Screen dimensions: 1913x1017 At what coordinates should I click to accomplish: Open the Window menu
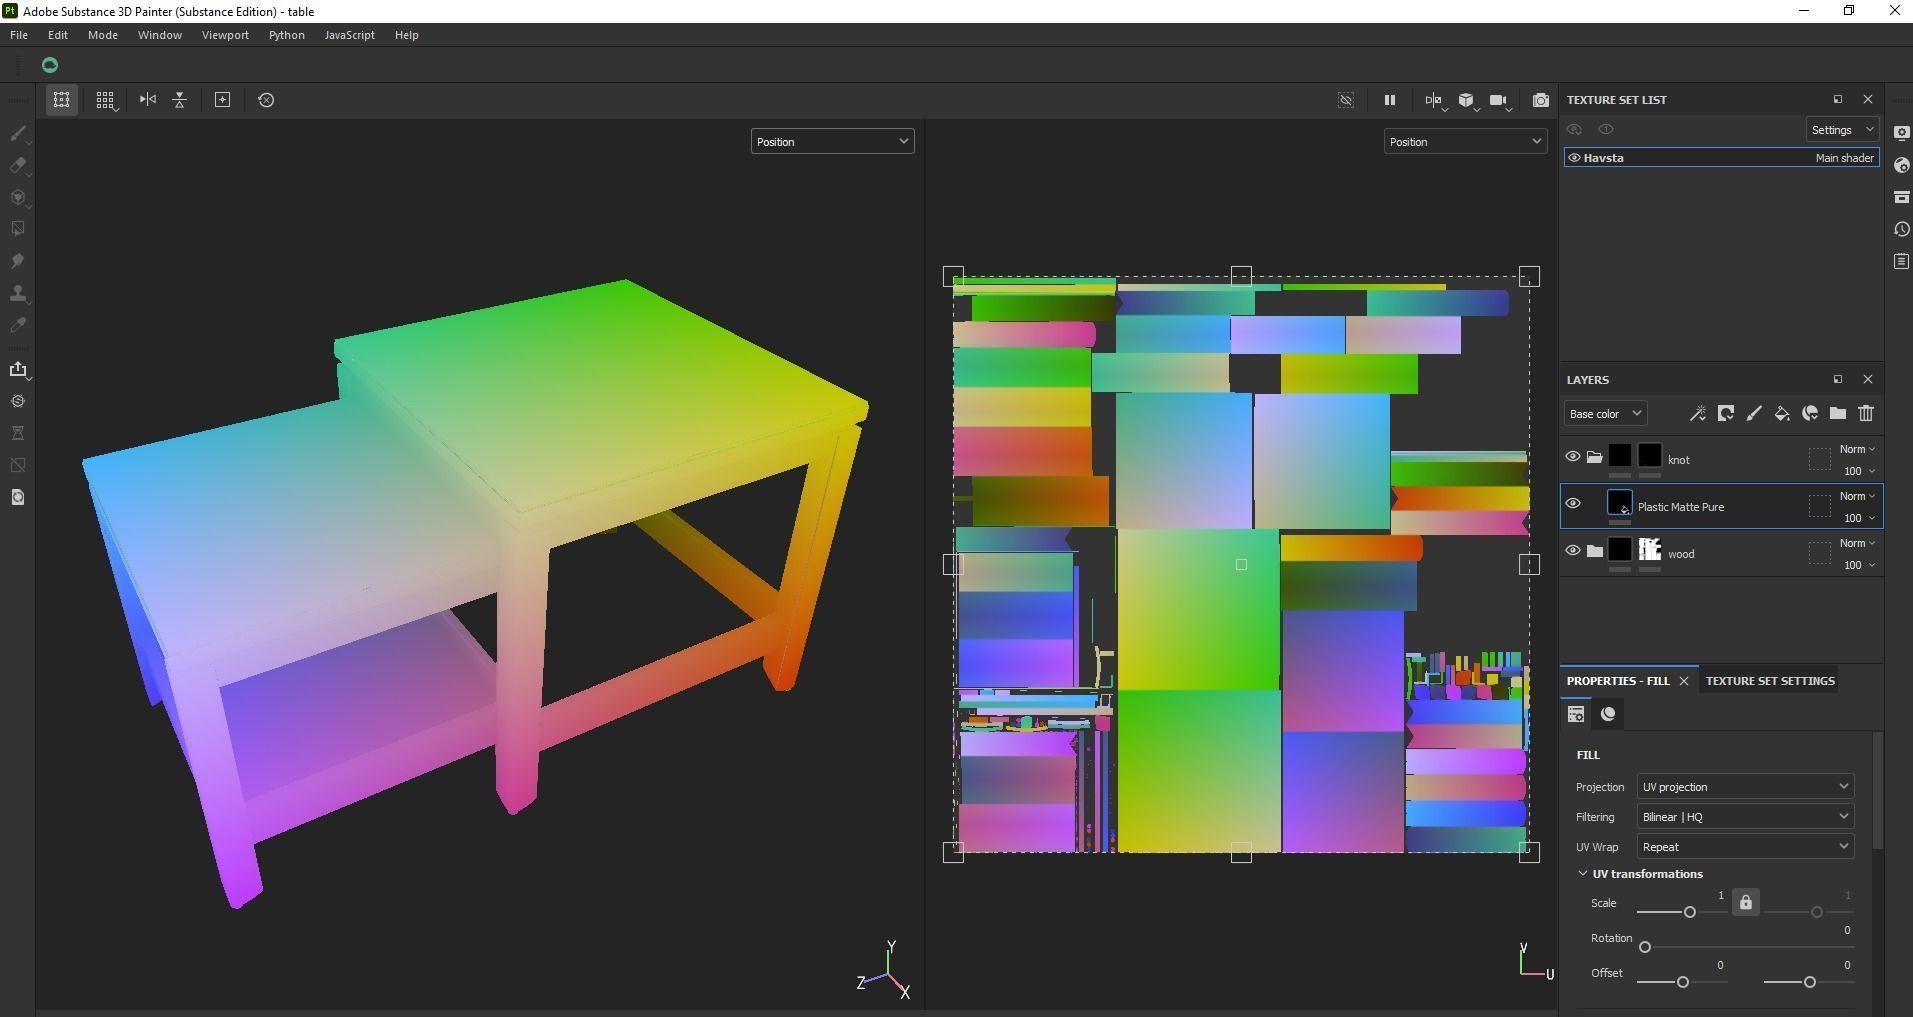point(160,35)
